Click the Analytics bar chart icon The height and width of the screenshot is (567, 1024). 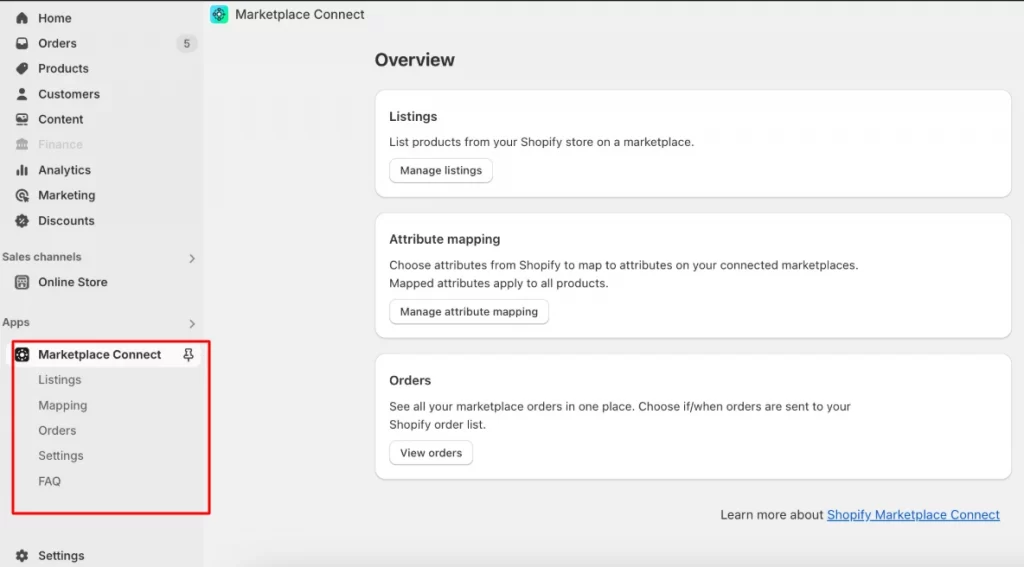22,170
